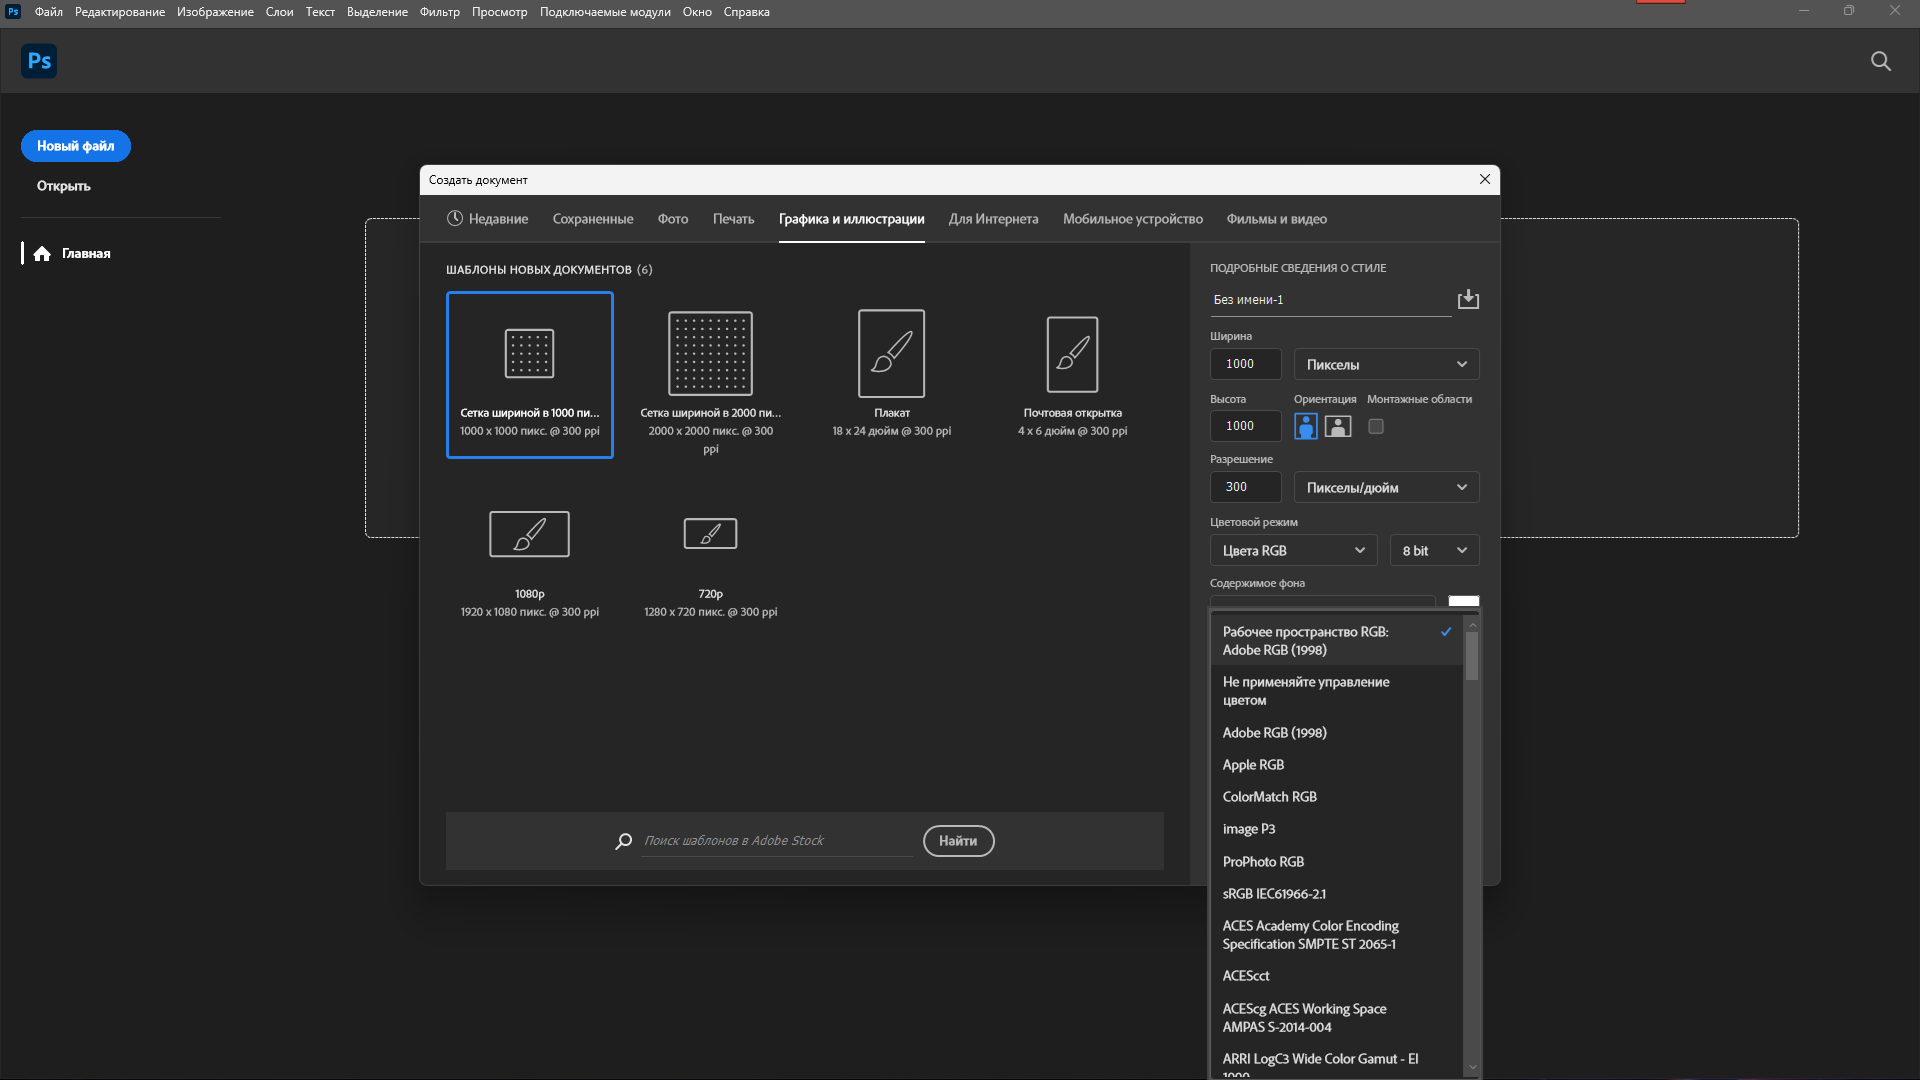Click the Photoshop icon in title bar
The height and width of the screenshot is (1080, 1920).
pyautogui.click(x=13, y=12)
